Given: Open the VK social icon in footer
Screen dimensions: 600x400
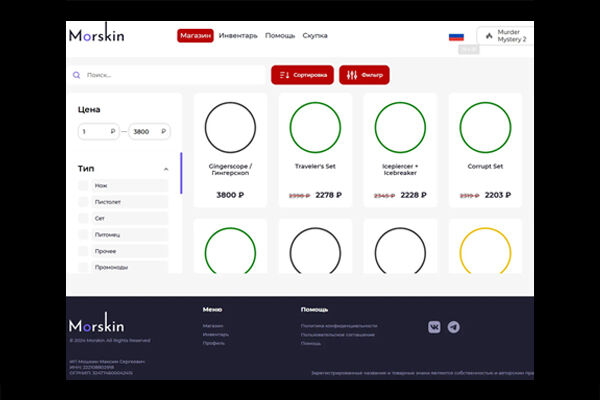Looking at the screenshot, I should pyautogui.click(x=434, y=327).
